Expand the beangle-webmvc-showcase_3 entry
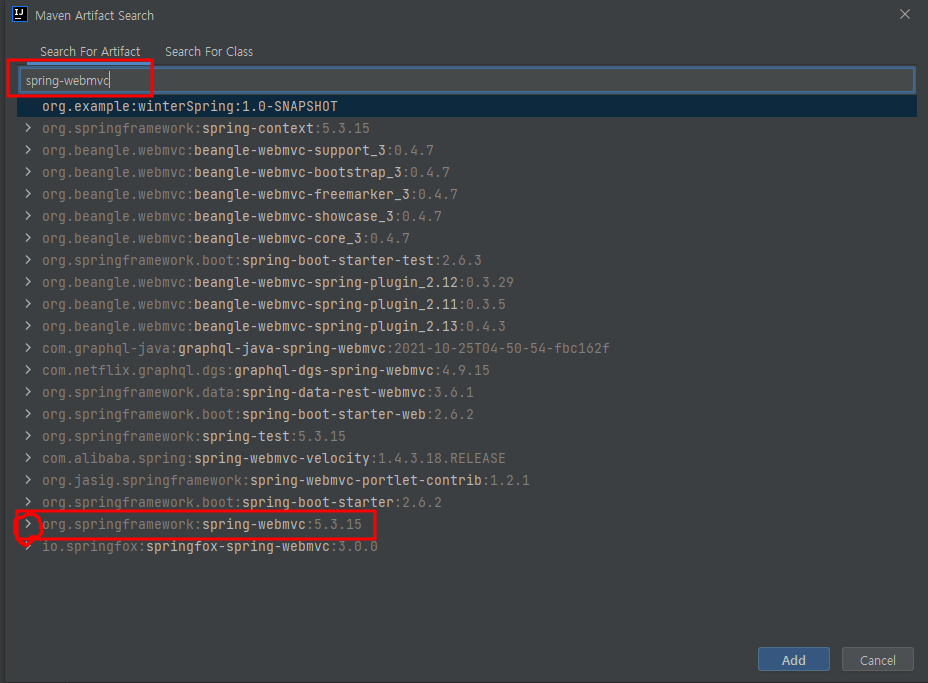Viewport: 928px width, 683px height. 28,215
